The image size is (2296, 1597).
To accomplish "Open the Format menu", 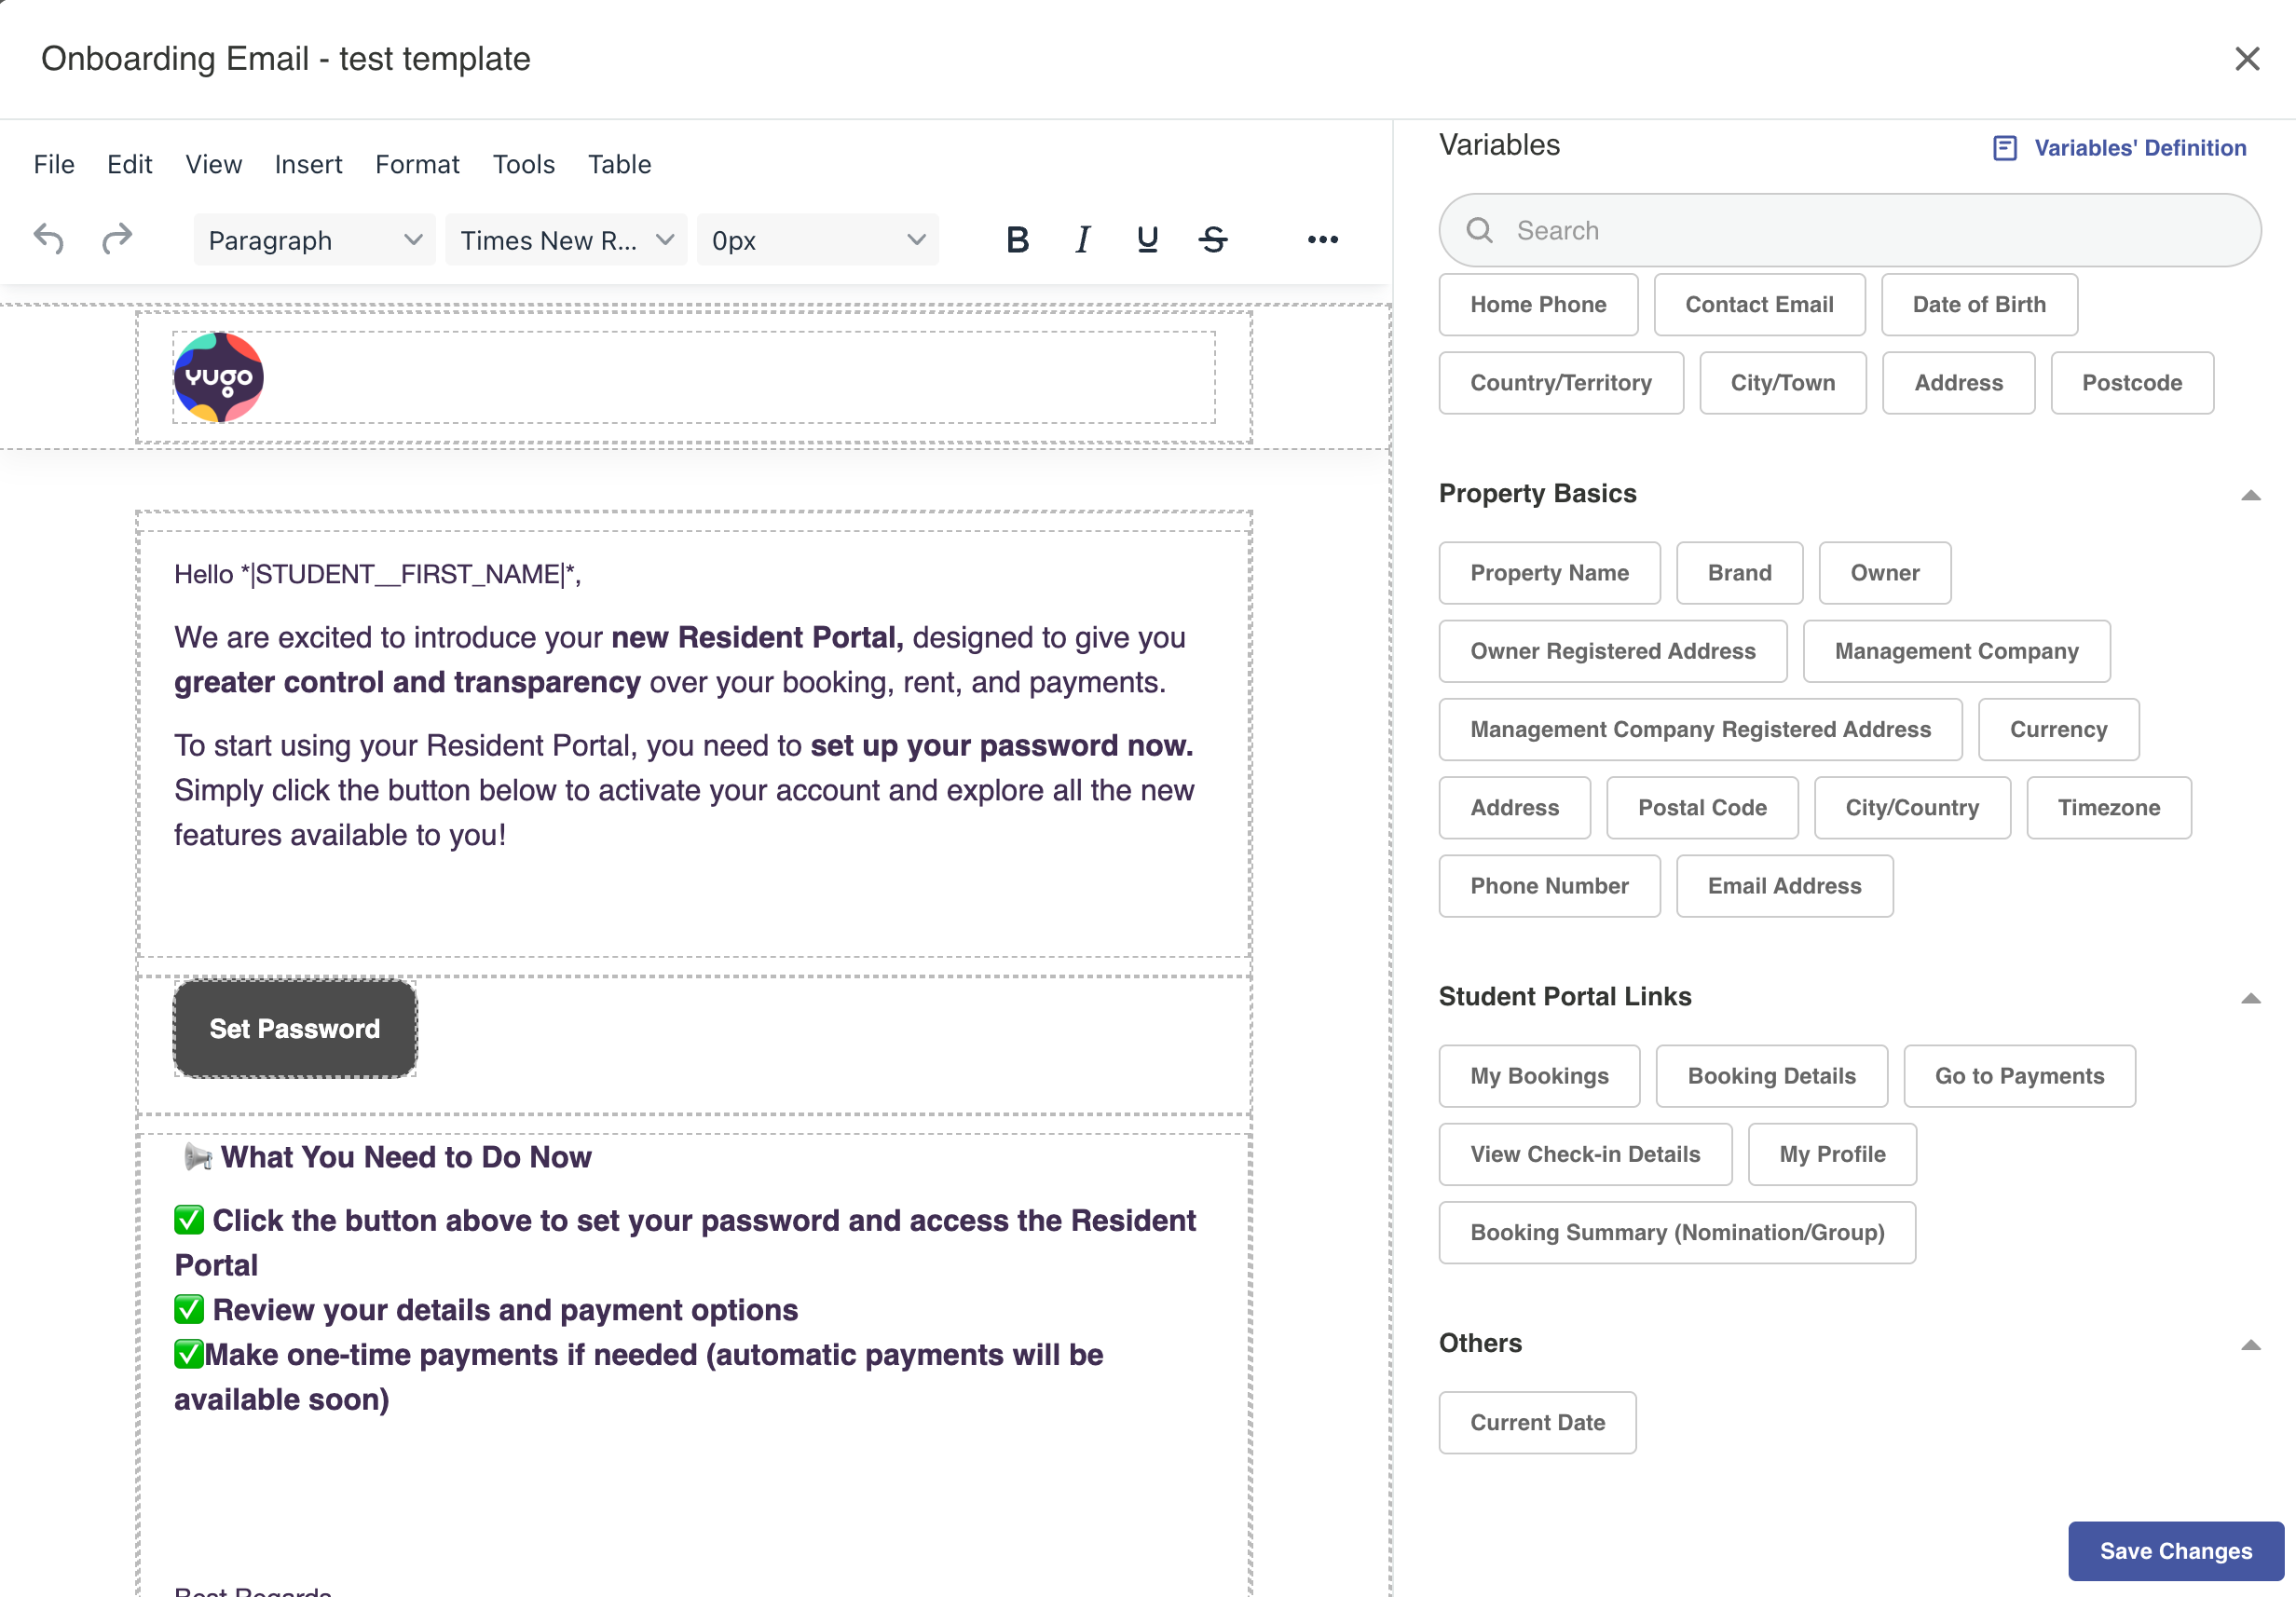I will tap(417, 164).
